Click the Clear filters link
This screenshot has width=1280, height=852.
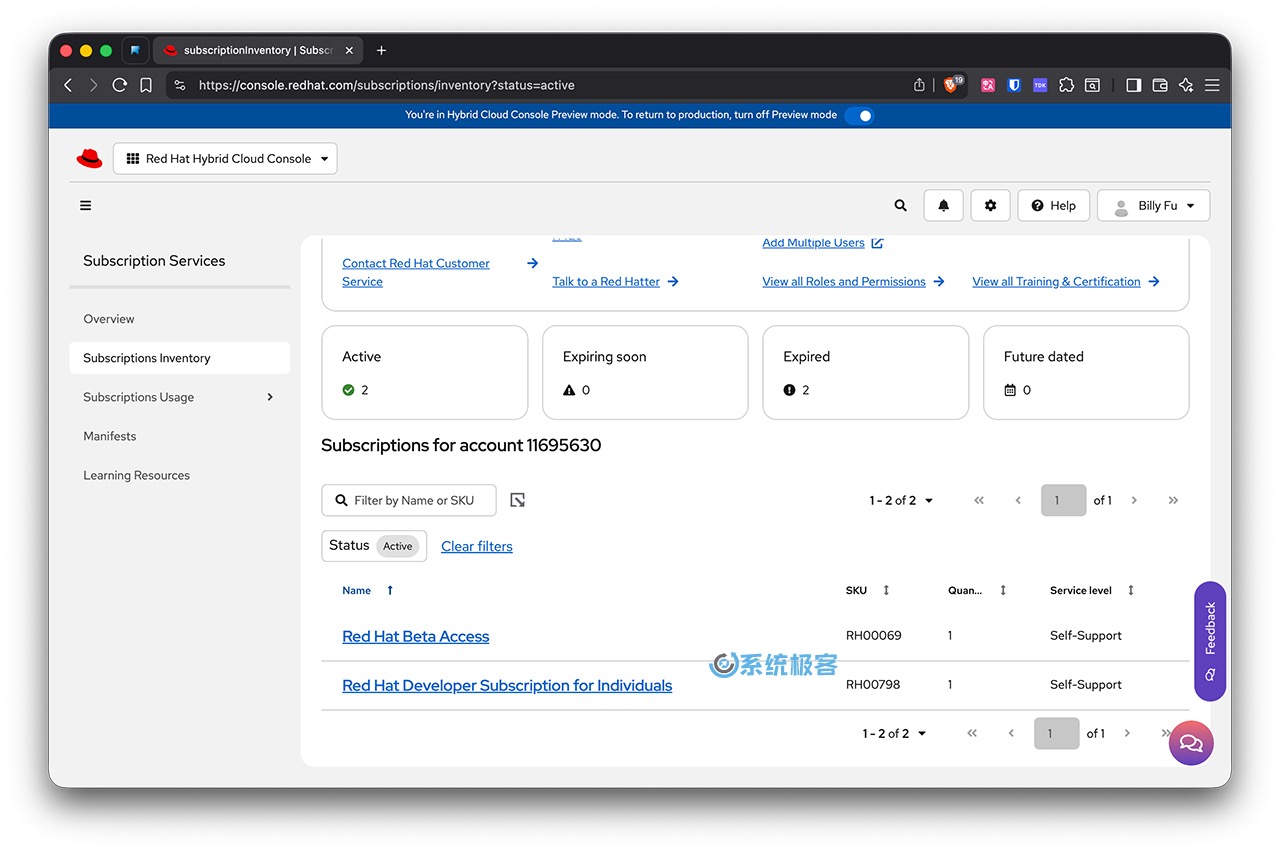click(477, 546)
